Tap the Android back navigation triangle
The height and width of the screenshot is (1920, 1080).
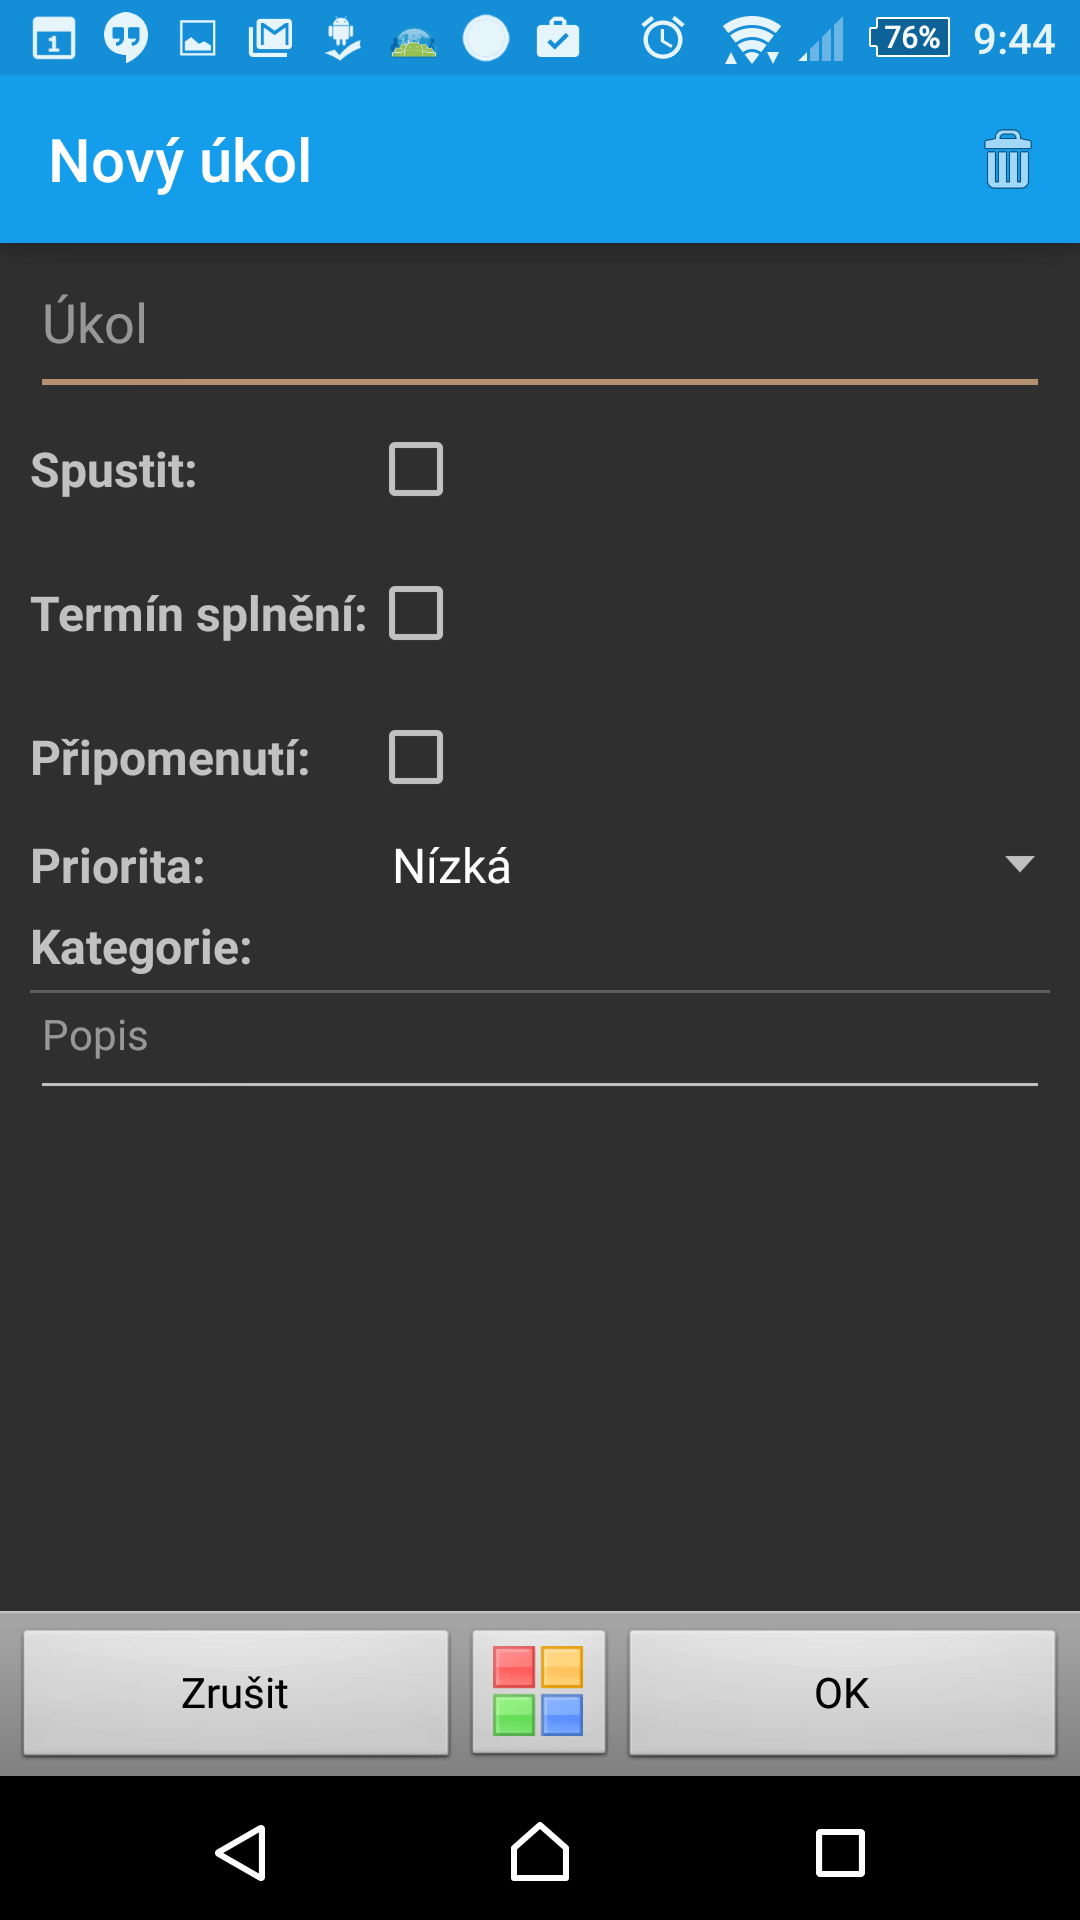coord(241,1852)
